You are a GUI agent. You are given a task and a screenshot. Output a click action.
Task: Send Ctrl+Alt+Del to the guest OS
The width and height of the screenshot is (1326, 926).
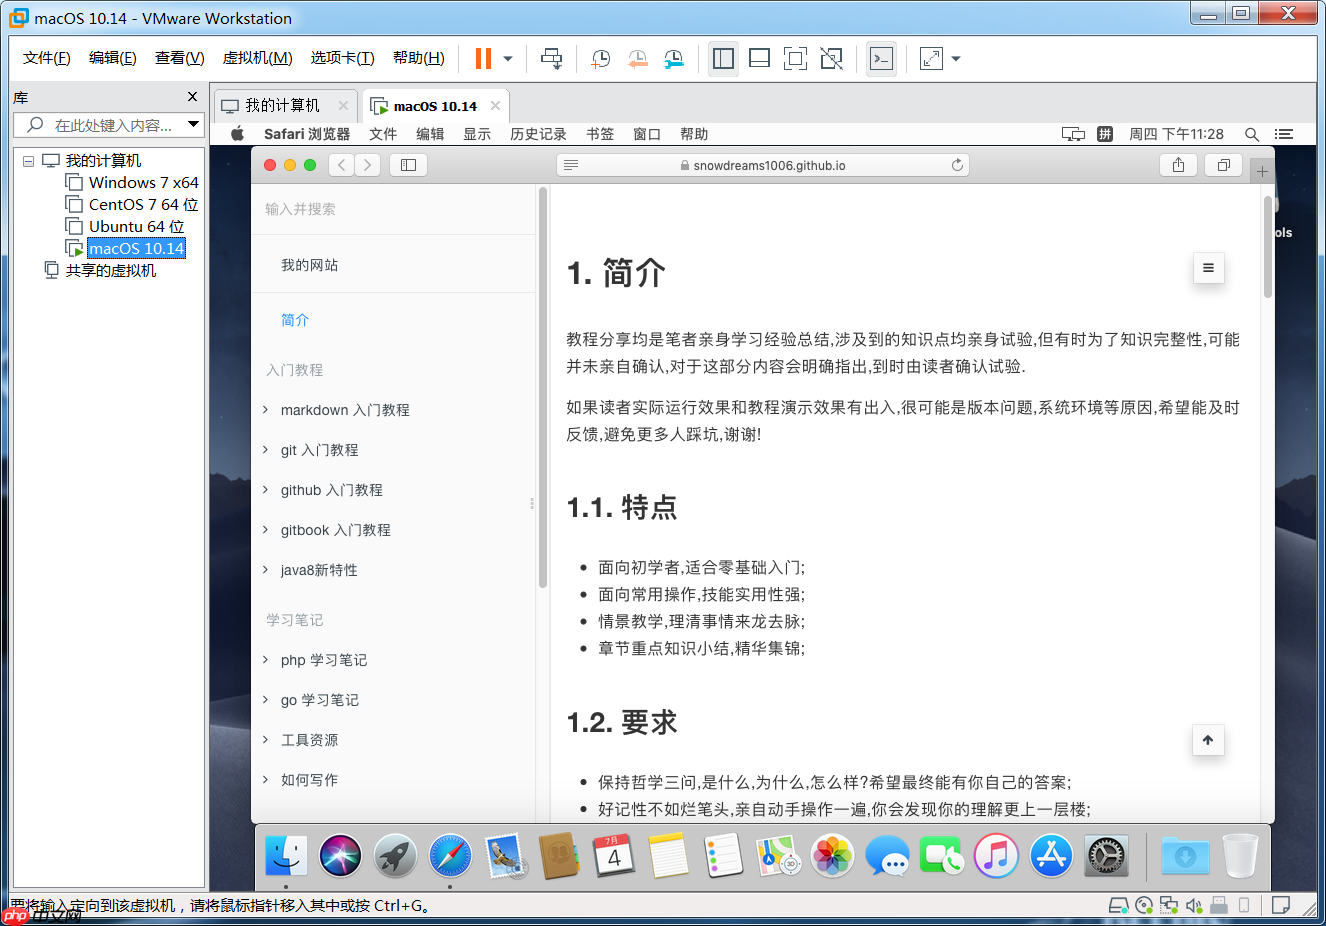tap(552, 58)
